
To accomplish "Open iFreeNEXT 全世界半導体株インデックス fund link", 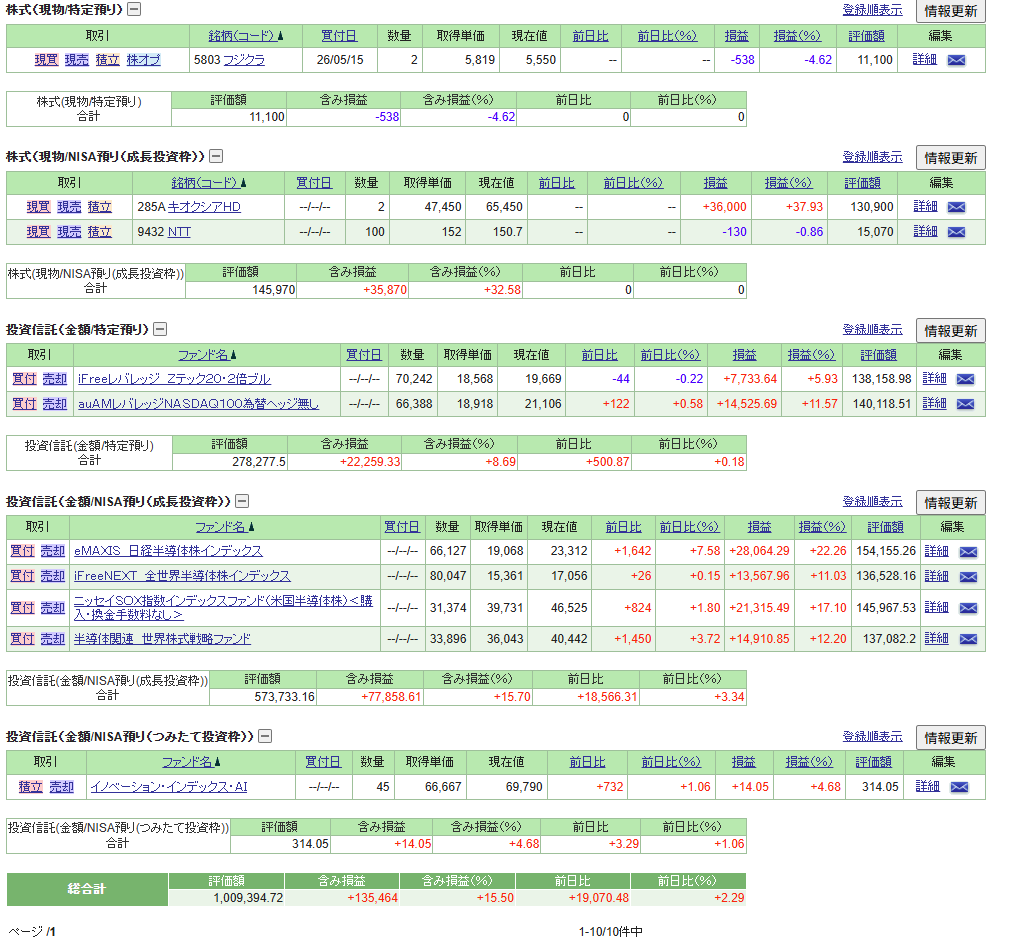I will pos(182,576).
